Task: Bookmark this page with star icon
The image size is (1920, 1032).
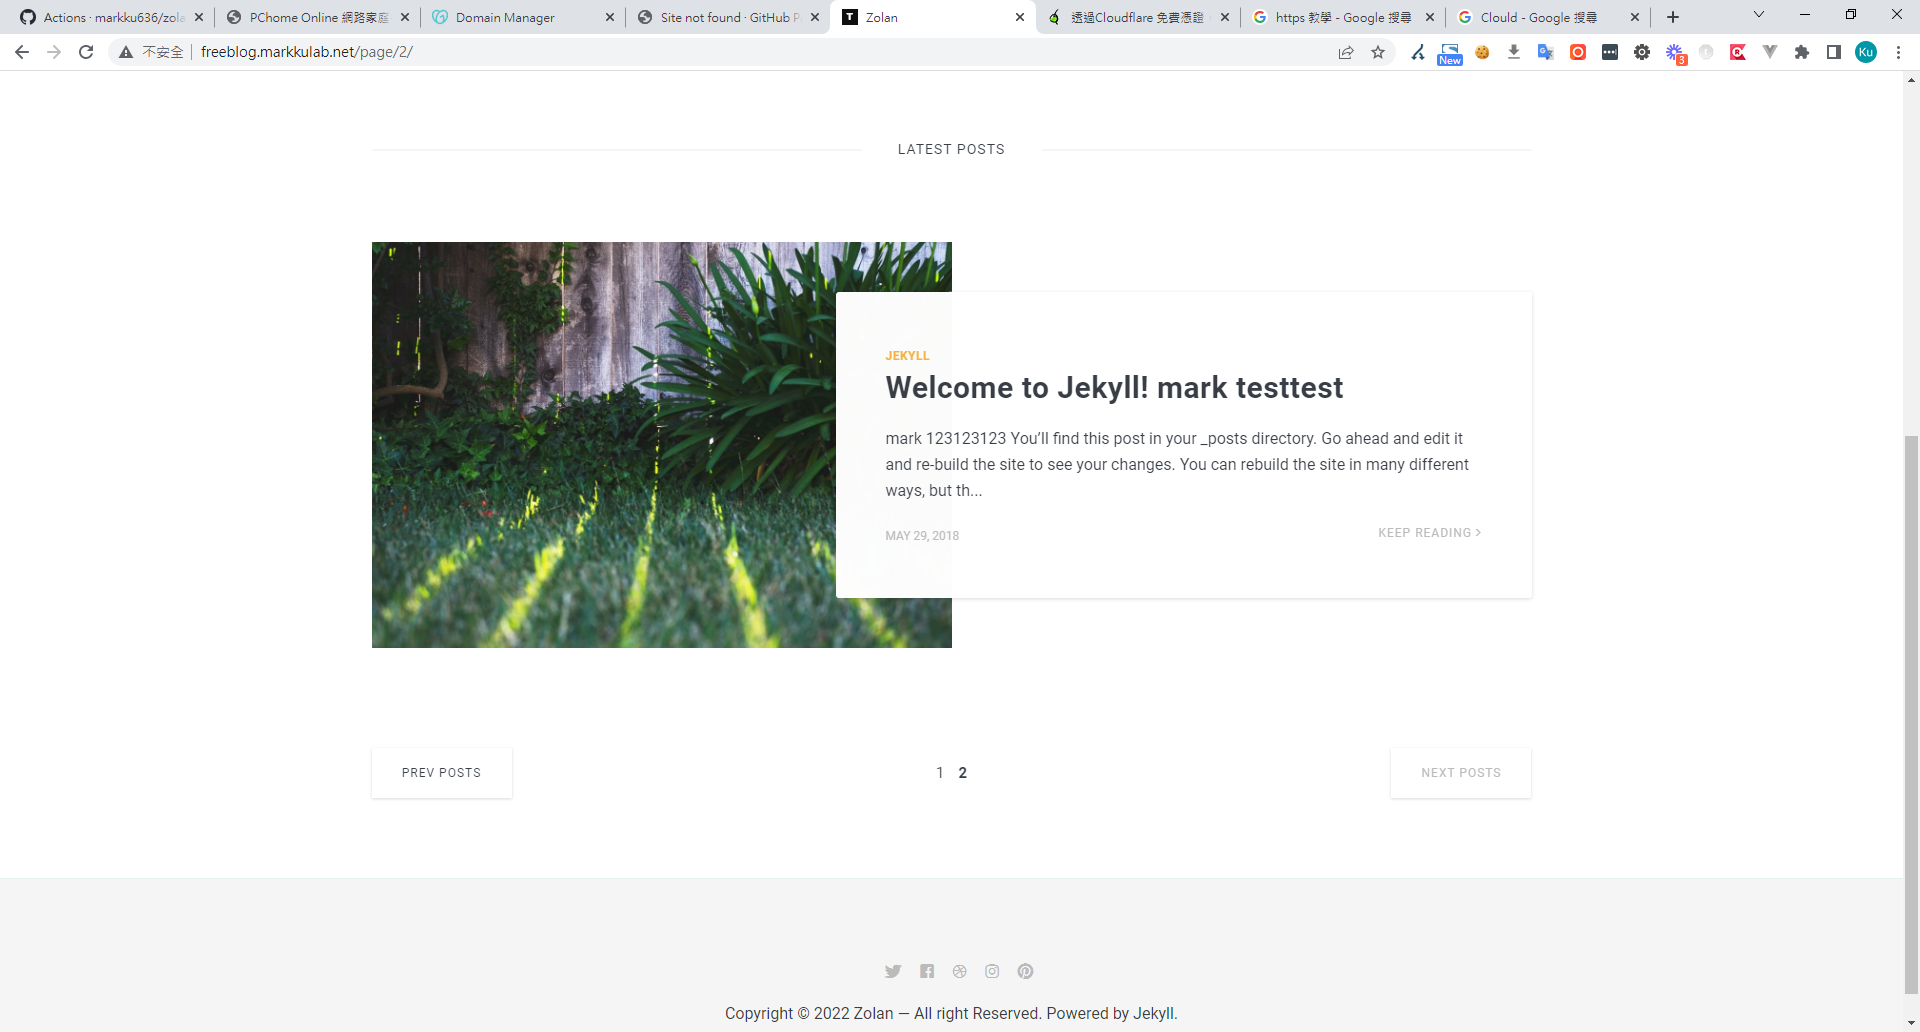Action: [1378, 52]
